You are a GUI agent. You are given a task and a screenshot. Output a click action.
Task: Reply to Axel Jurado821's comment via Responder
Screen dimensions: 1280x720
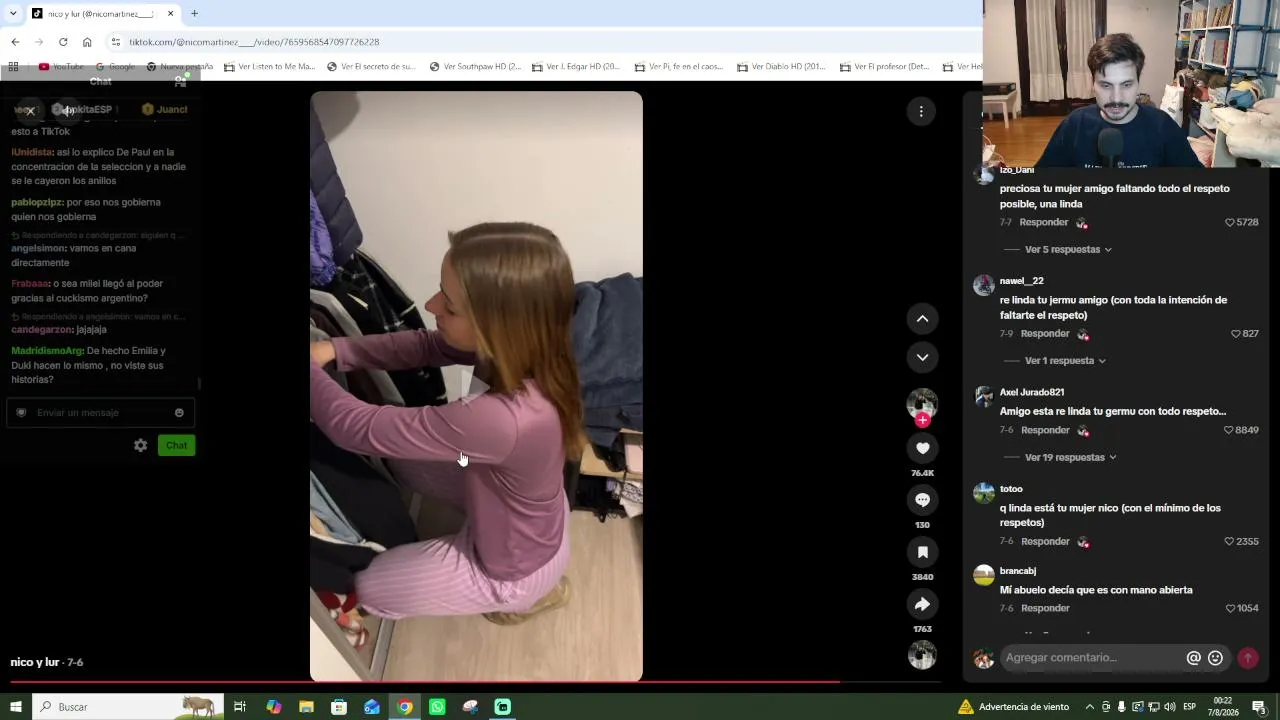pos(1044,430)
